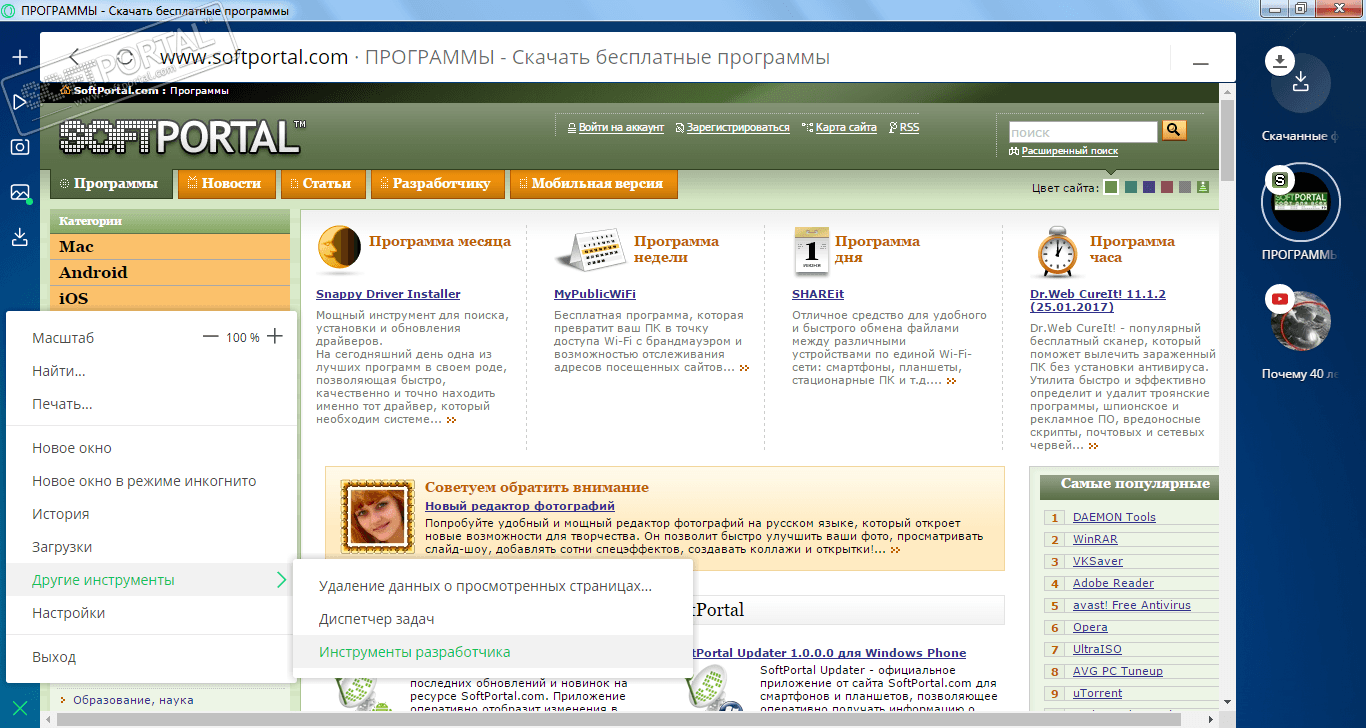Viewport: 1366px width, 728px height.
Task: Open the YouTube Почему 40 tab thumbnail
Action: (x=1300, y=321)
